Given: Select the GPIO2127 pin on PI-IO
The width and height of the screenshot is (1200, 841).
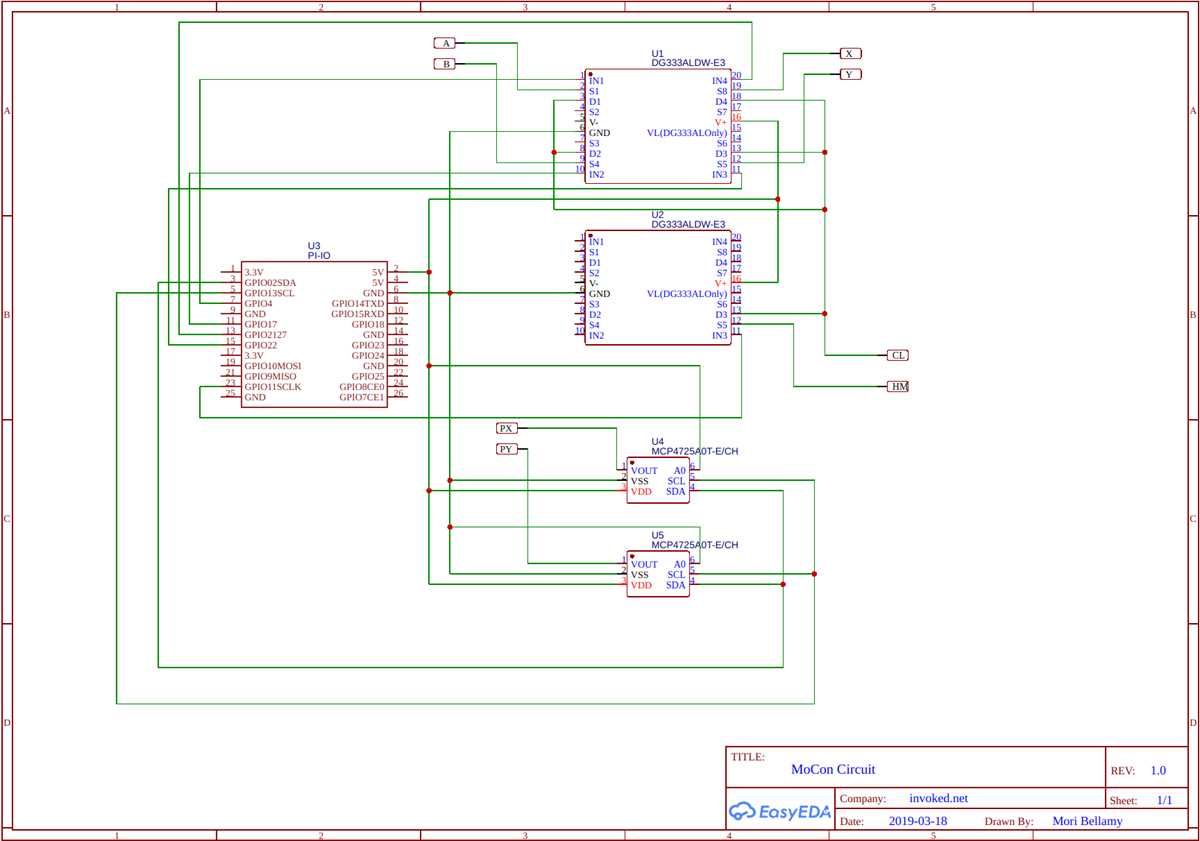Looking at the screenshot, I should [265, 335].
